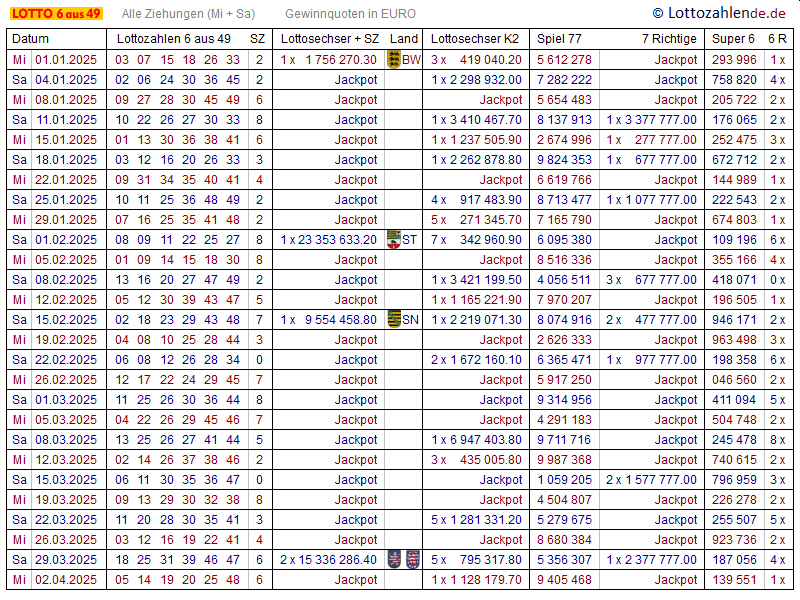Click the "Lottosechser + SZ" column header
This screenshot has height=600, width=800.
pos(330,39)
